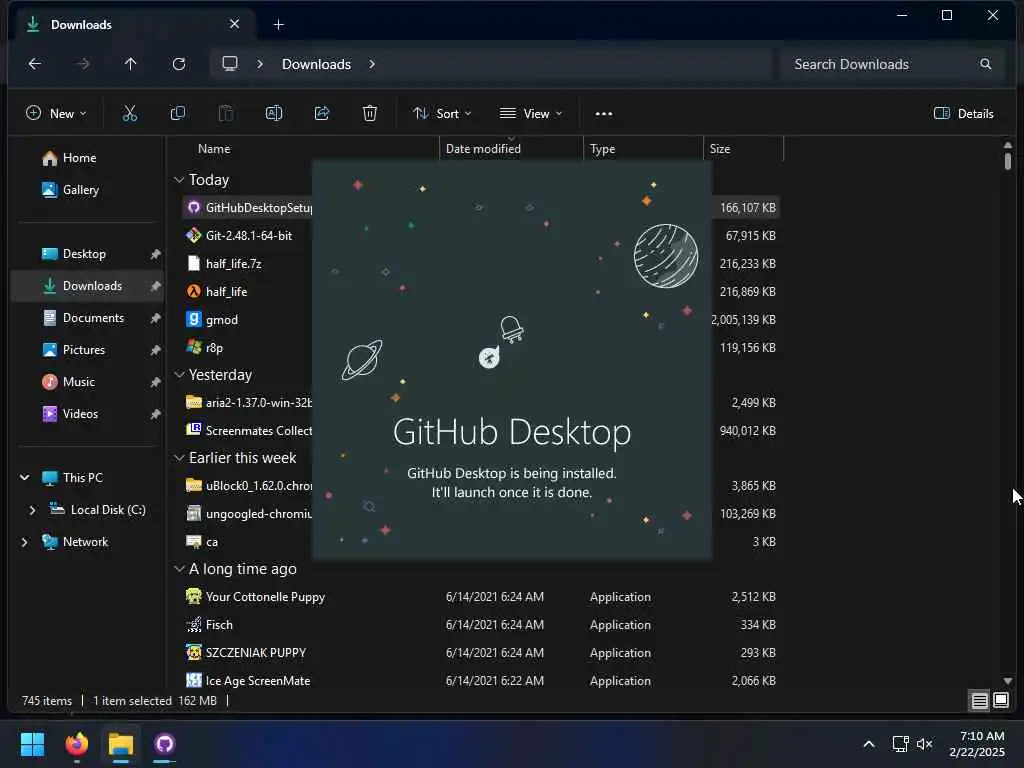Click the vertical scrollbar thumb
This screenshot has width=1024, height=768.
click(1008, 161)
